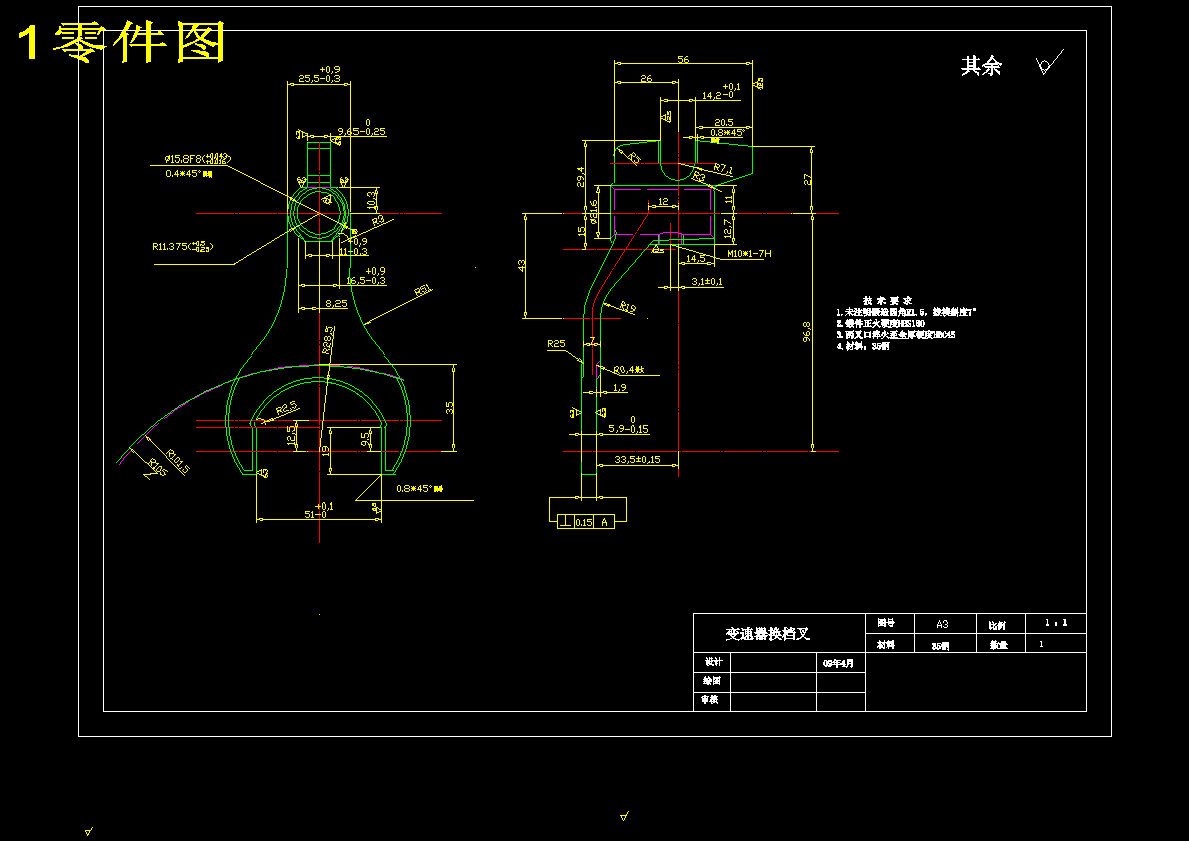Click the 10,3 vertical dimension

point(372,199)
